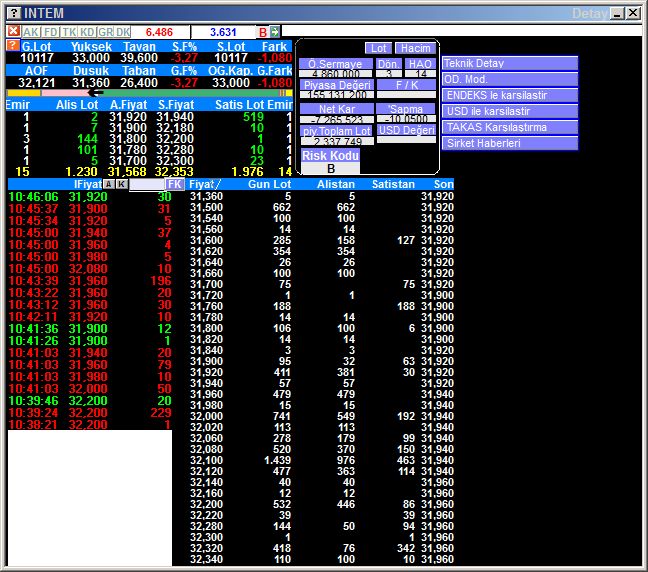
Task: Click the FD toolbar button
Action: (51, 32)
